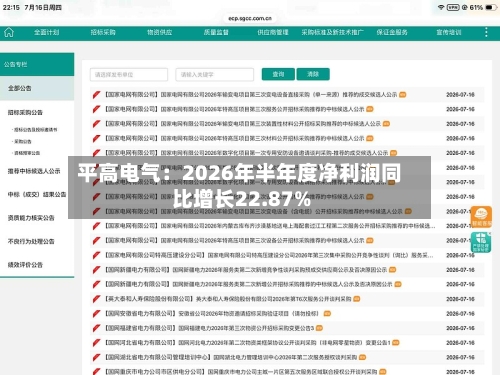The height and width of the screenshot is (375, 500).
Task: Click the 清除 clear button
Action: (313, 74)
